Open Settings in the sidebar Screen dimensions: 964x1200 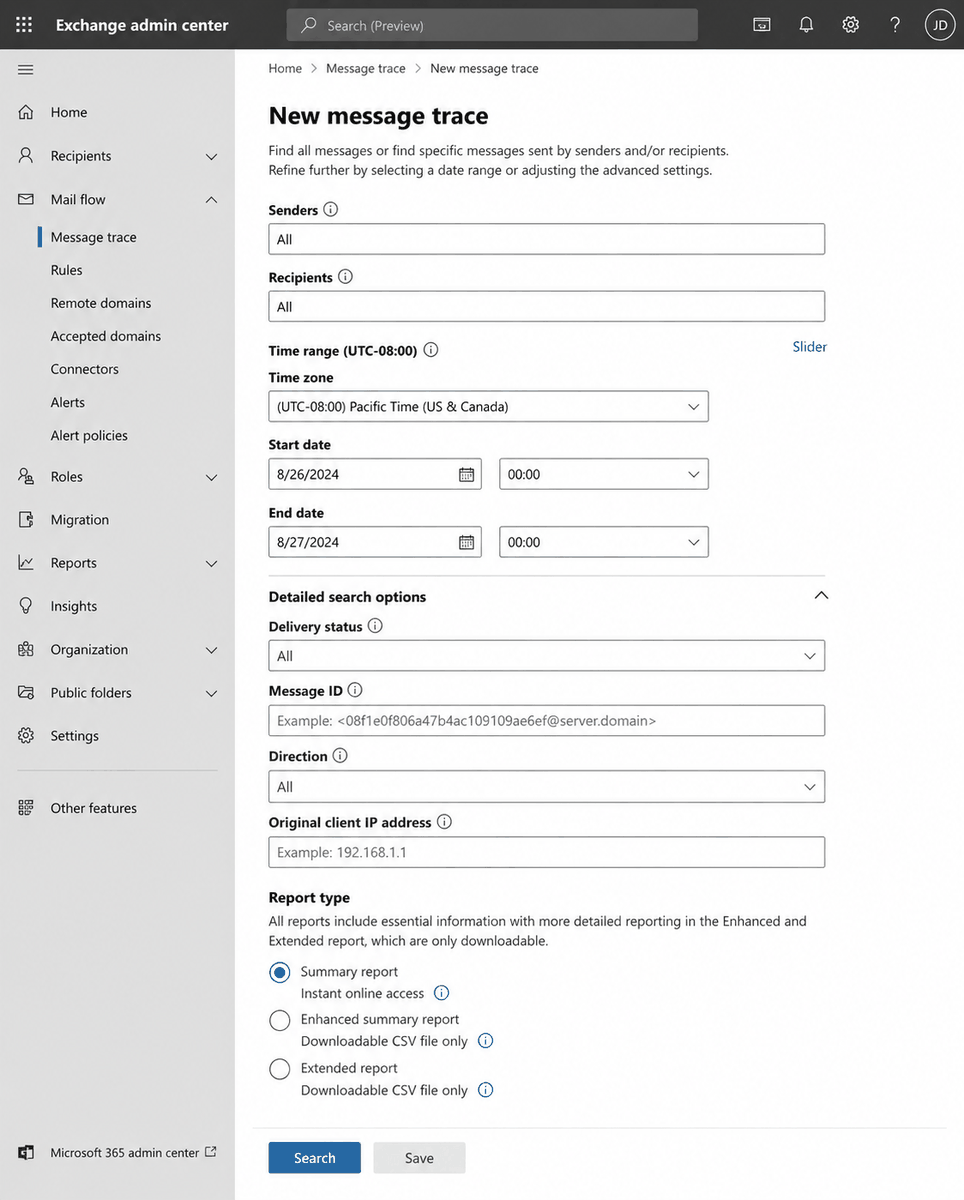(x=75, y=736)
